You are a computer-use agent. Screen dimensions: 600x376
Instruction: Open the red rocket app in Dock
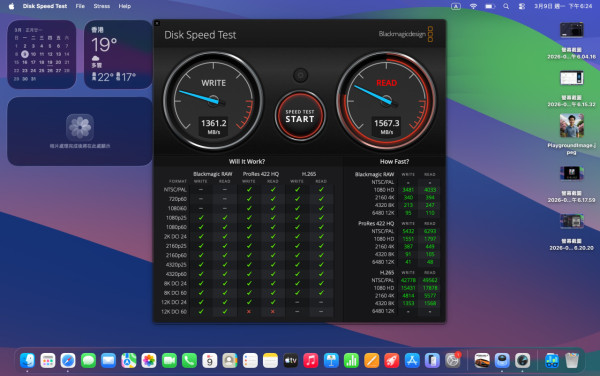click(x=392, y=360)
